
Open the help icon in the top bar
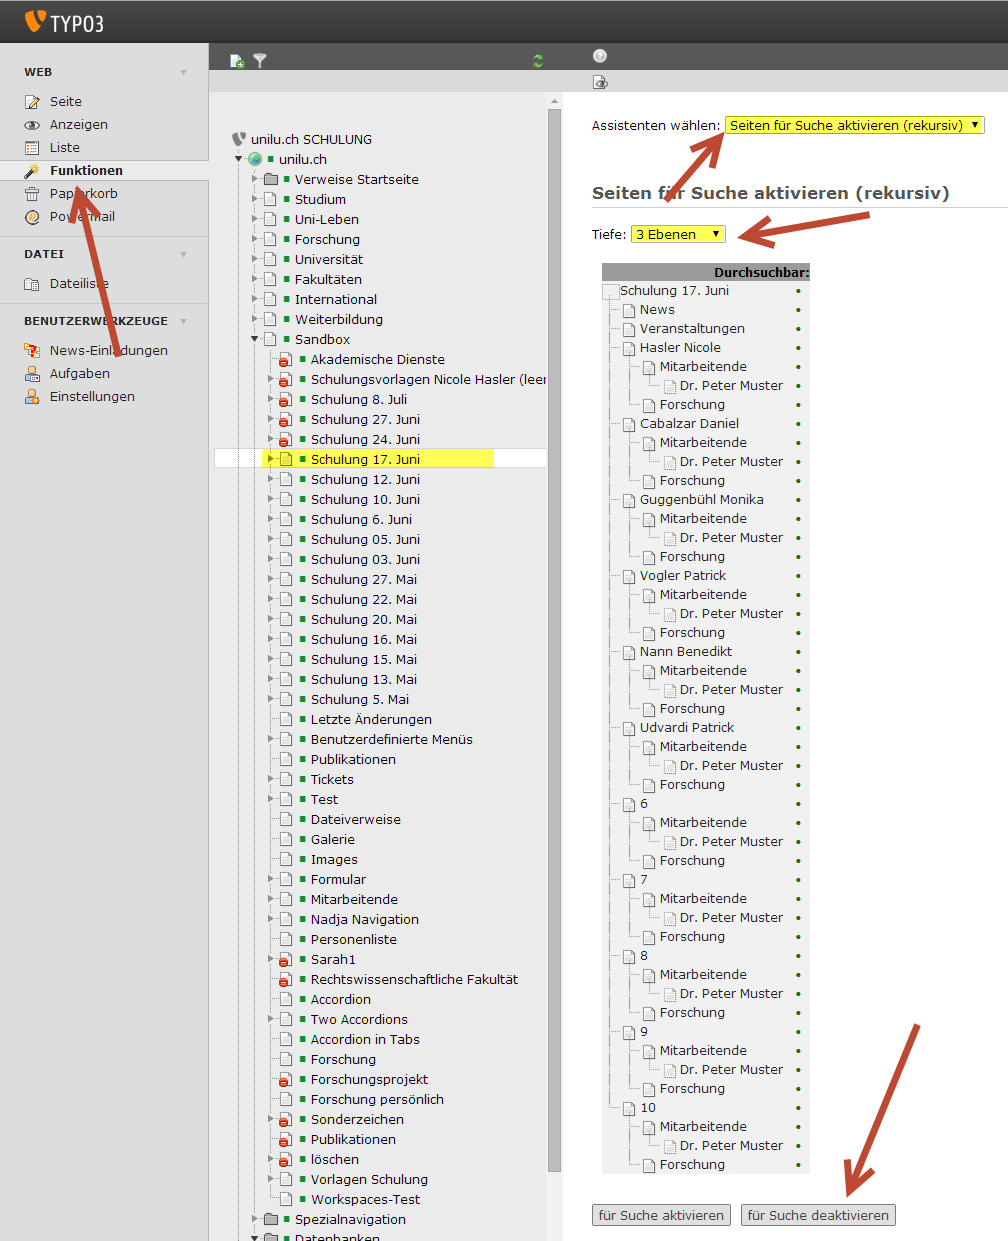click(x=600, y=56)
